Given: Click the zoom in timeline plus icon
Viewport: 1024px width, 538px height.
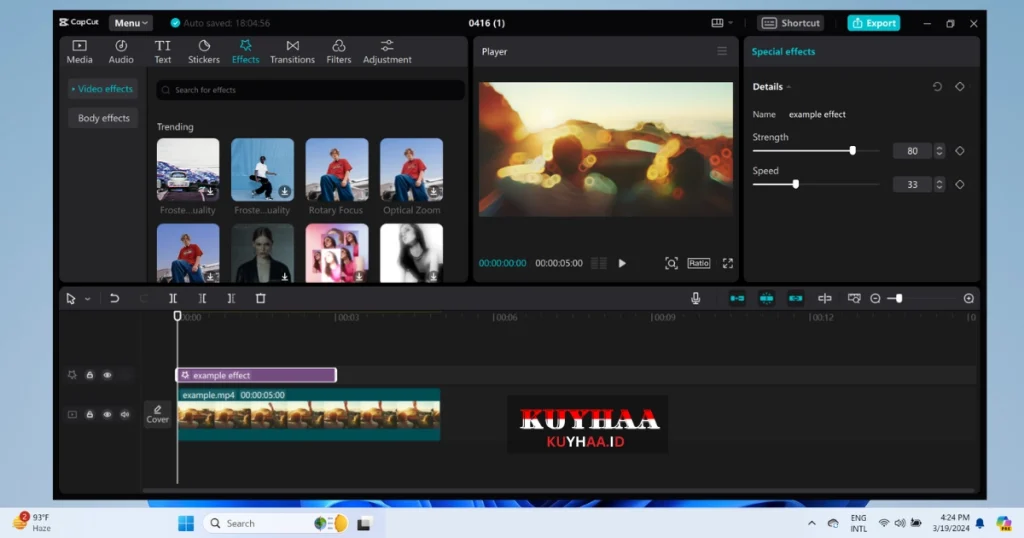Looking at the screenshot, I should tap(968, 298).
